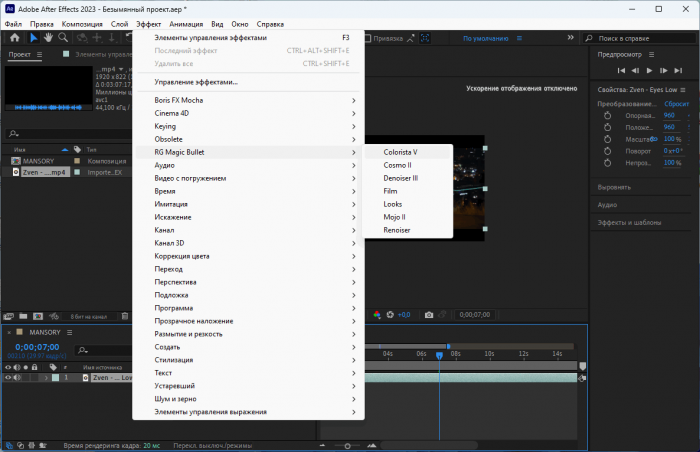The height and width of the screenshot is (452, 700).
Task: Toggle video visibility eye for Zven layer
Action: click(8, 378)
